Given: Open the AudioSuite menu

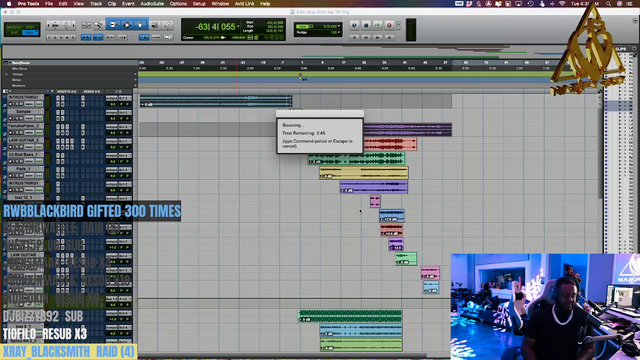Looking at the screenshot, I should pos(152,4).
